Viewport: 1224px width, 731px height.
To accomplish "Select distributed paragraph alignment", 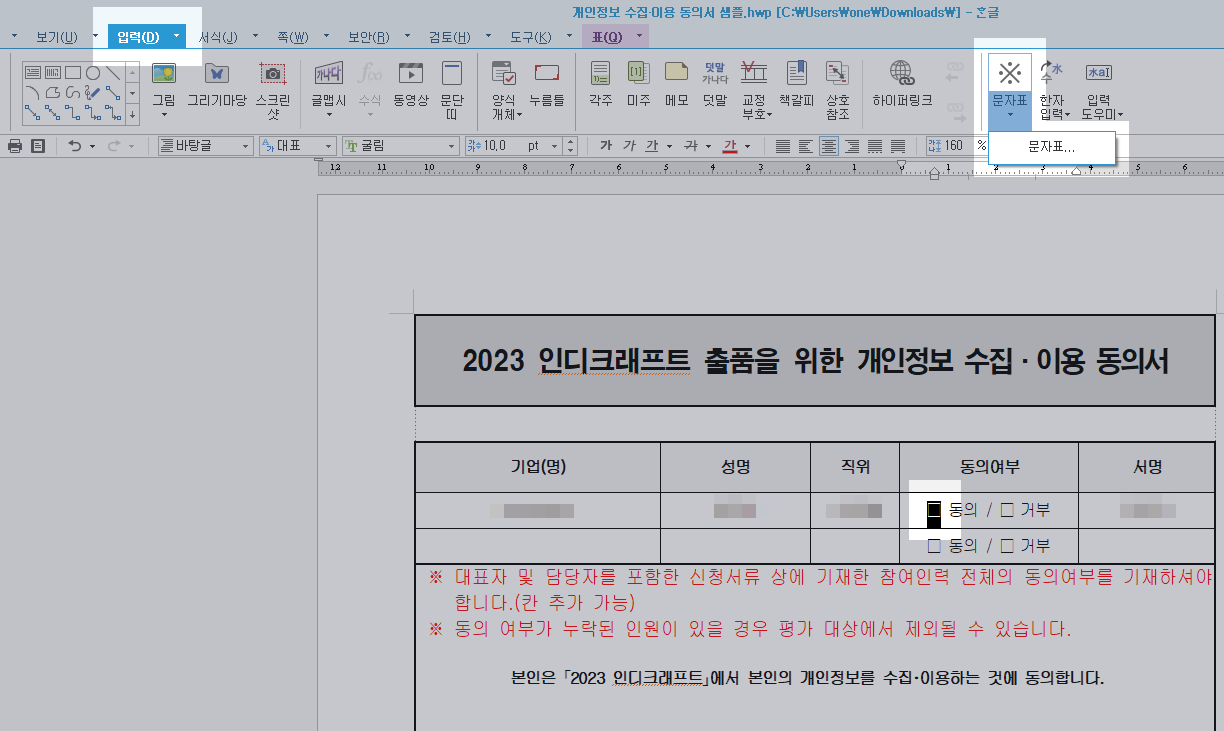I will 875,146.
